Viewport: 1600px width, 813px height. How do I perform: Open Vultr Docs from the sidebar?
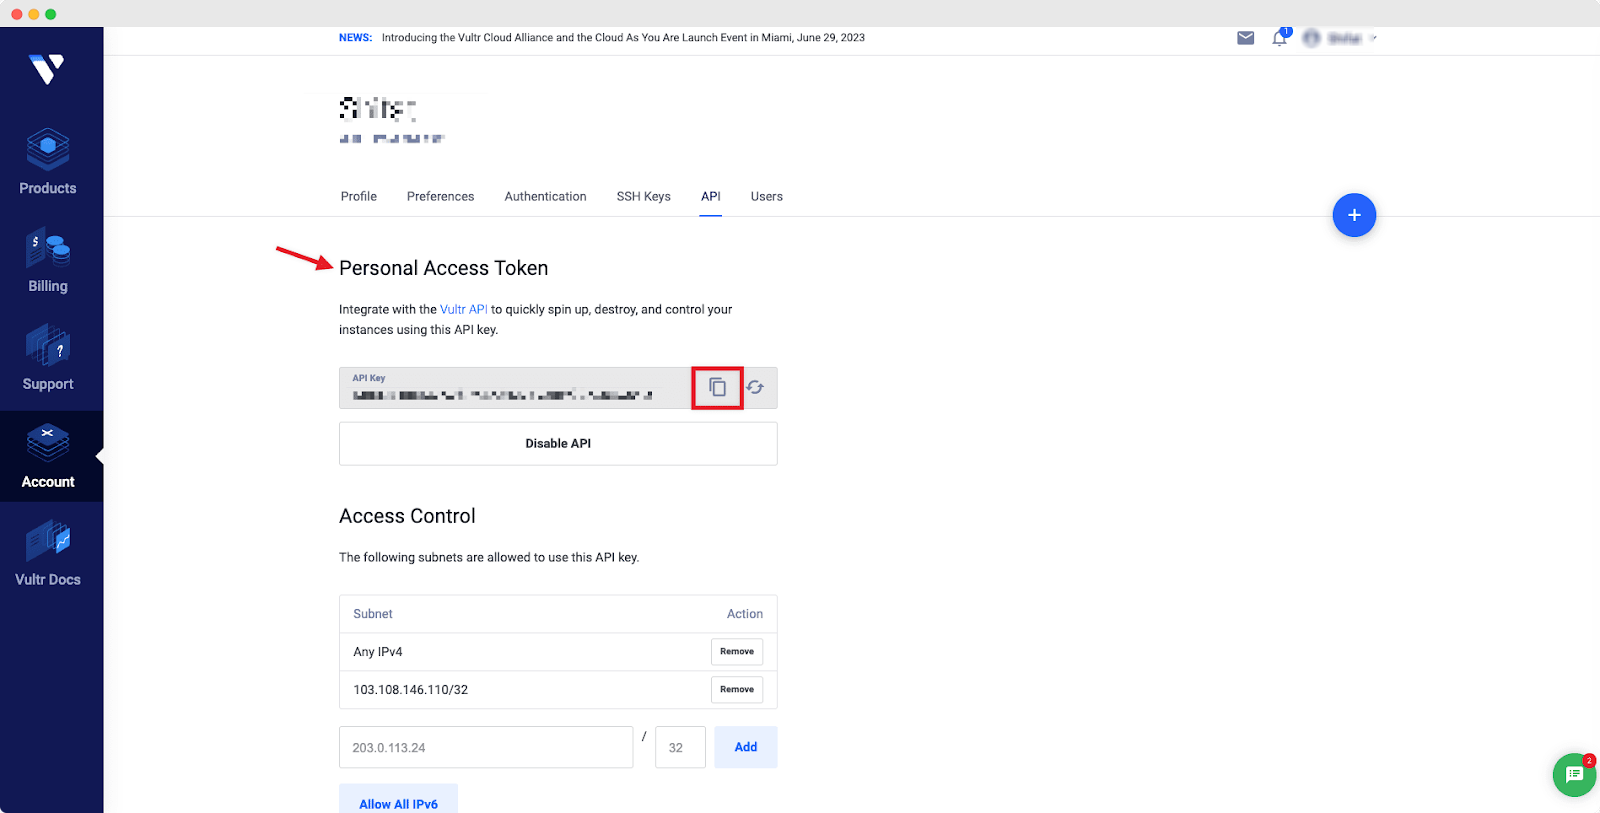point(47,553)
